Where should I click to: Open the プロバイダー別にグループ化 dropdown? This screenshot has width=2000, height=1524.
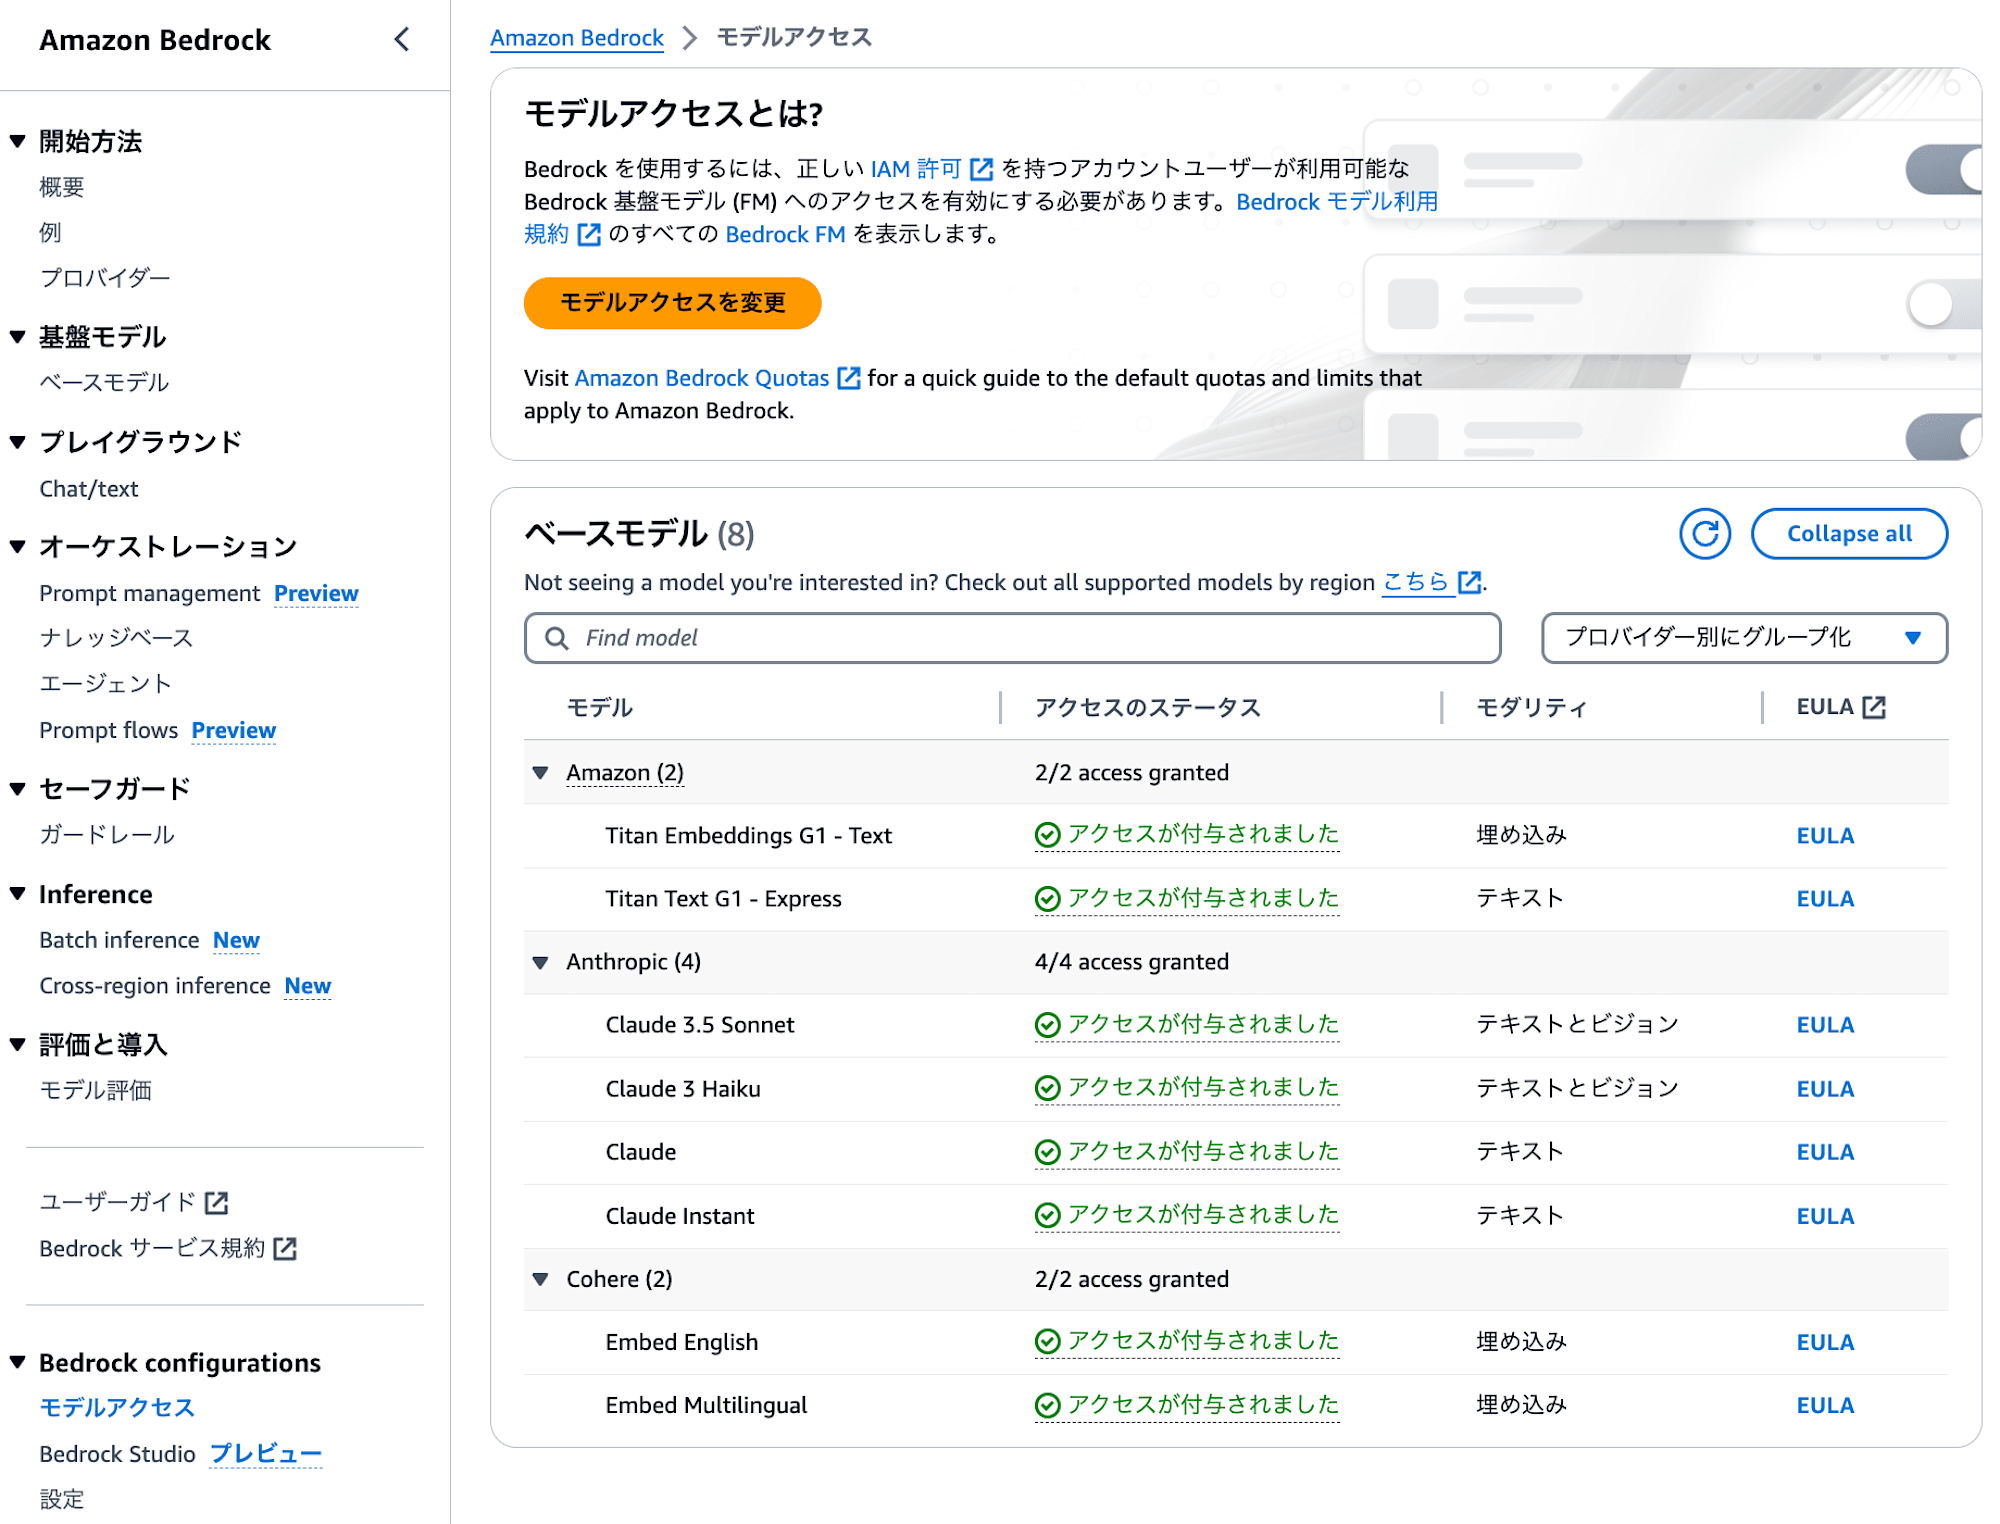pyautogui.click(x=1738, y=637)
